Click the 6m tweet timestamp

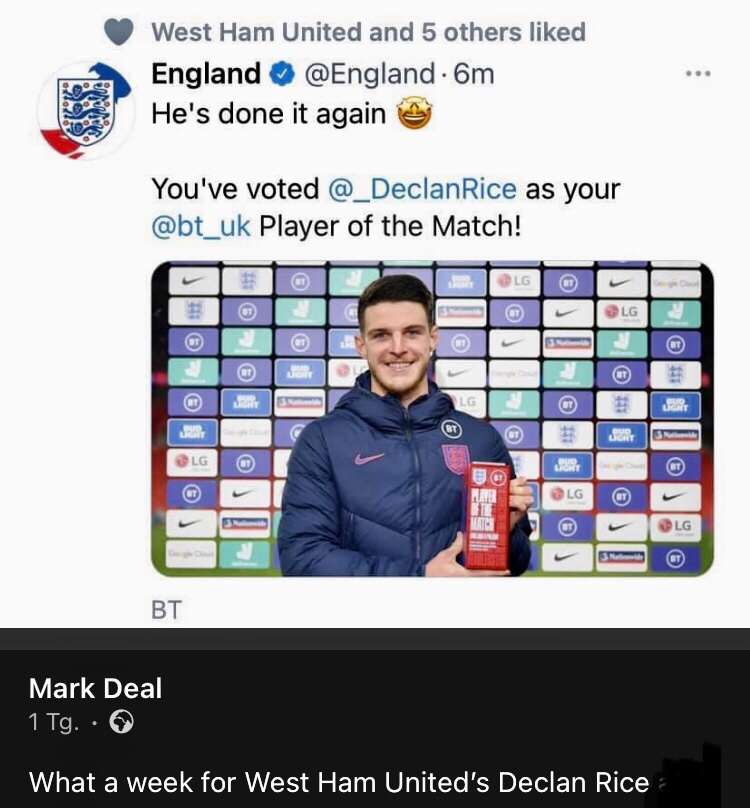pos(474,74)
